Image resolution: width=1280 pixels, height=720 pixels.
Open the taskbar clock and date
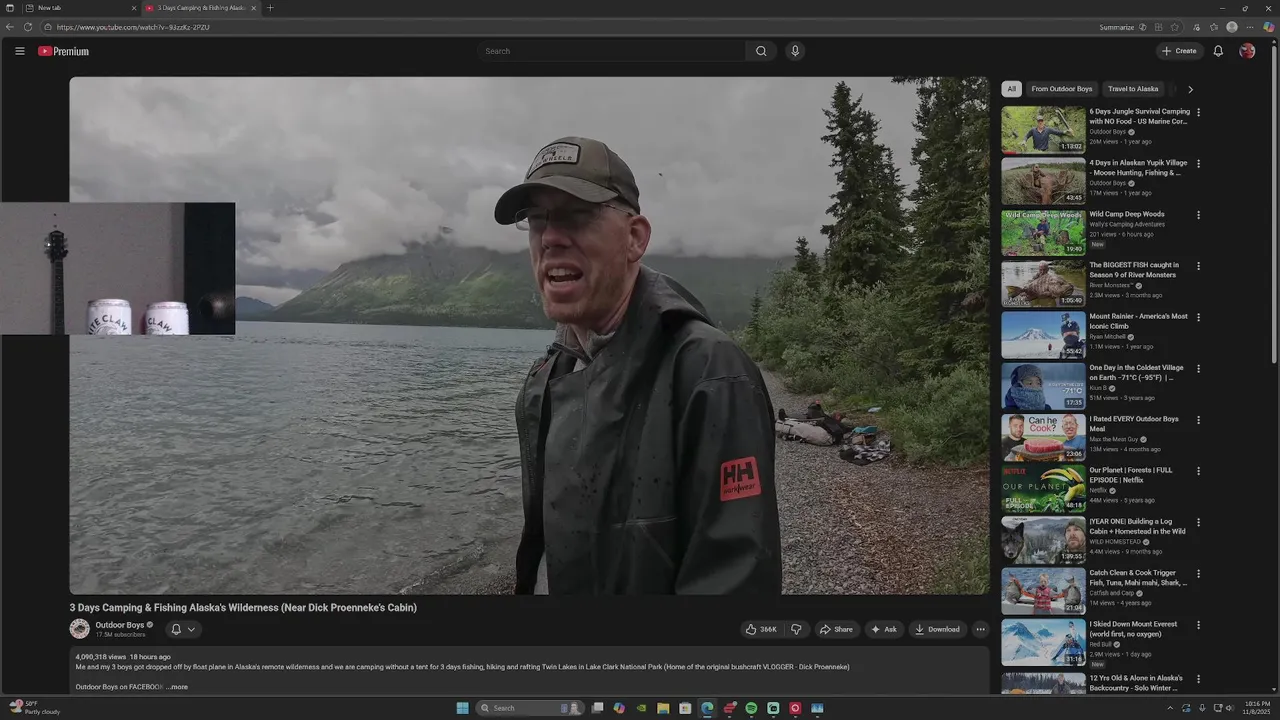click(1257, 708)
